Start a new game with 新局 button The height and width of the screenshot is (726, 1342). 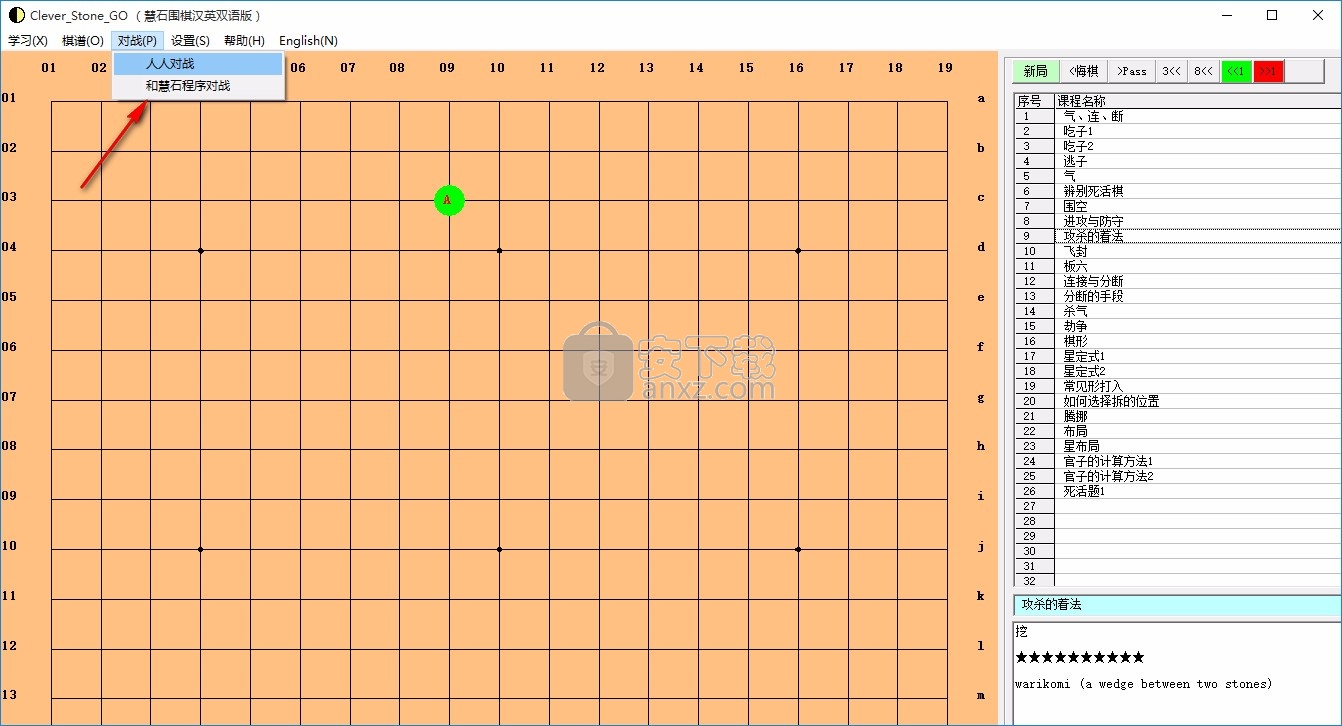pyautogui.click(x=1036, y=71)
